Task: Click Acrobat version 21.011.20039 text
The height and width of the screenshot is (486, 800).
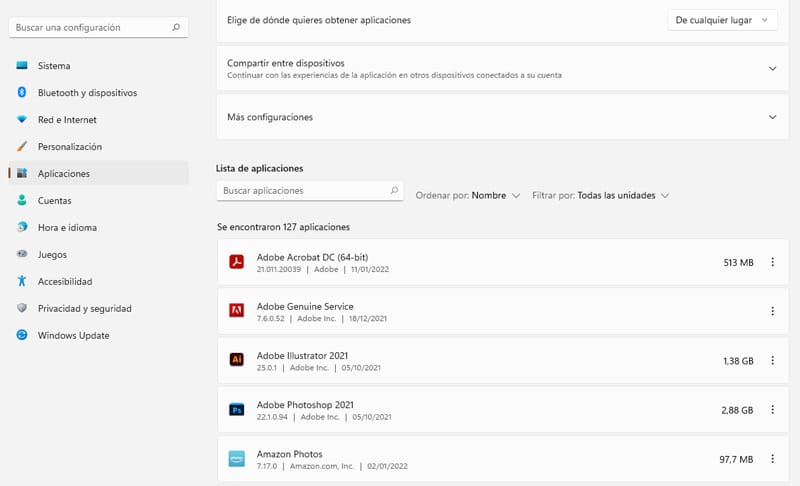Action: pyautogui.click(x=279, y=269)
